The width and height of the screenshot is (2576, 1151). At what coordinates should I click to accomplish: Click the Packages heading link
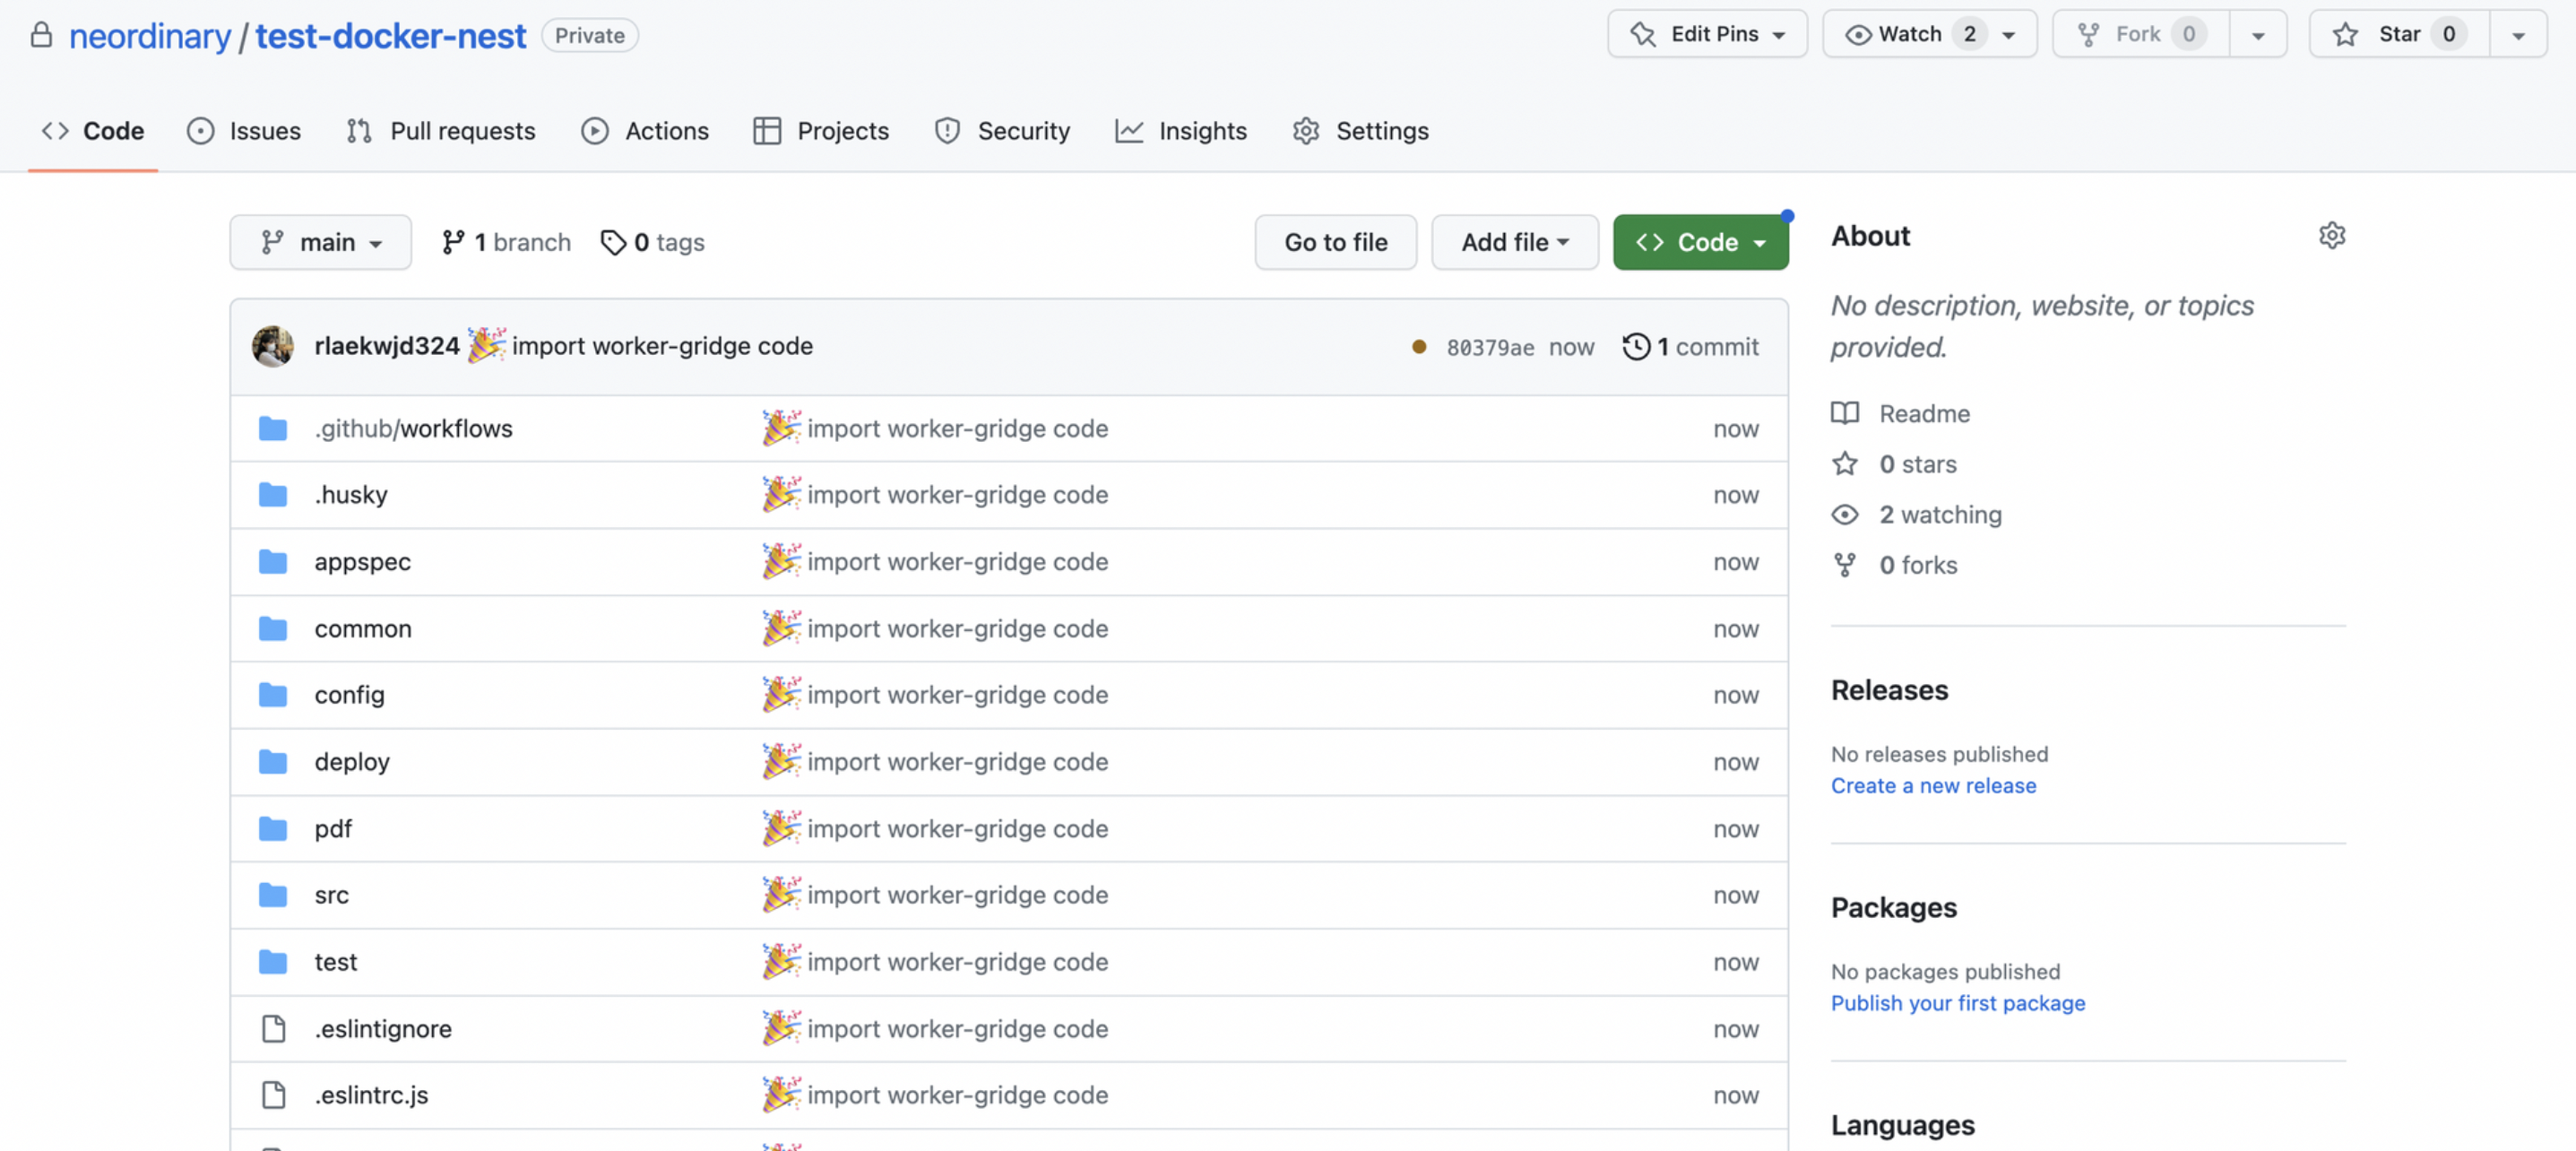click(1893, 908)
